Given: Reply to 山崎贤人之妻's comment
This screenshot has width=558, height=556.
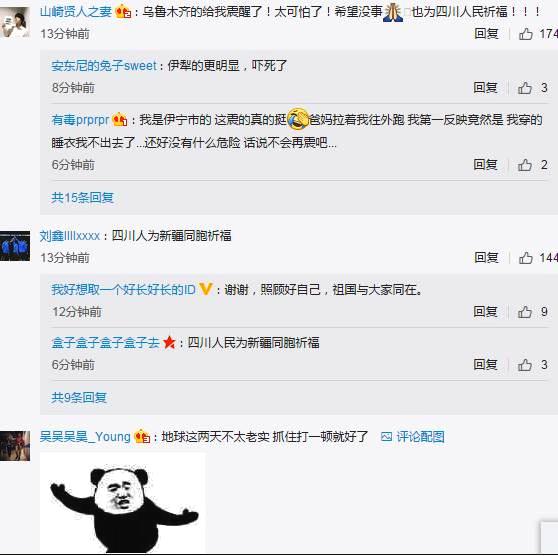Looking at the screenshot, I should (486, 34).
